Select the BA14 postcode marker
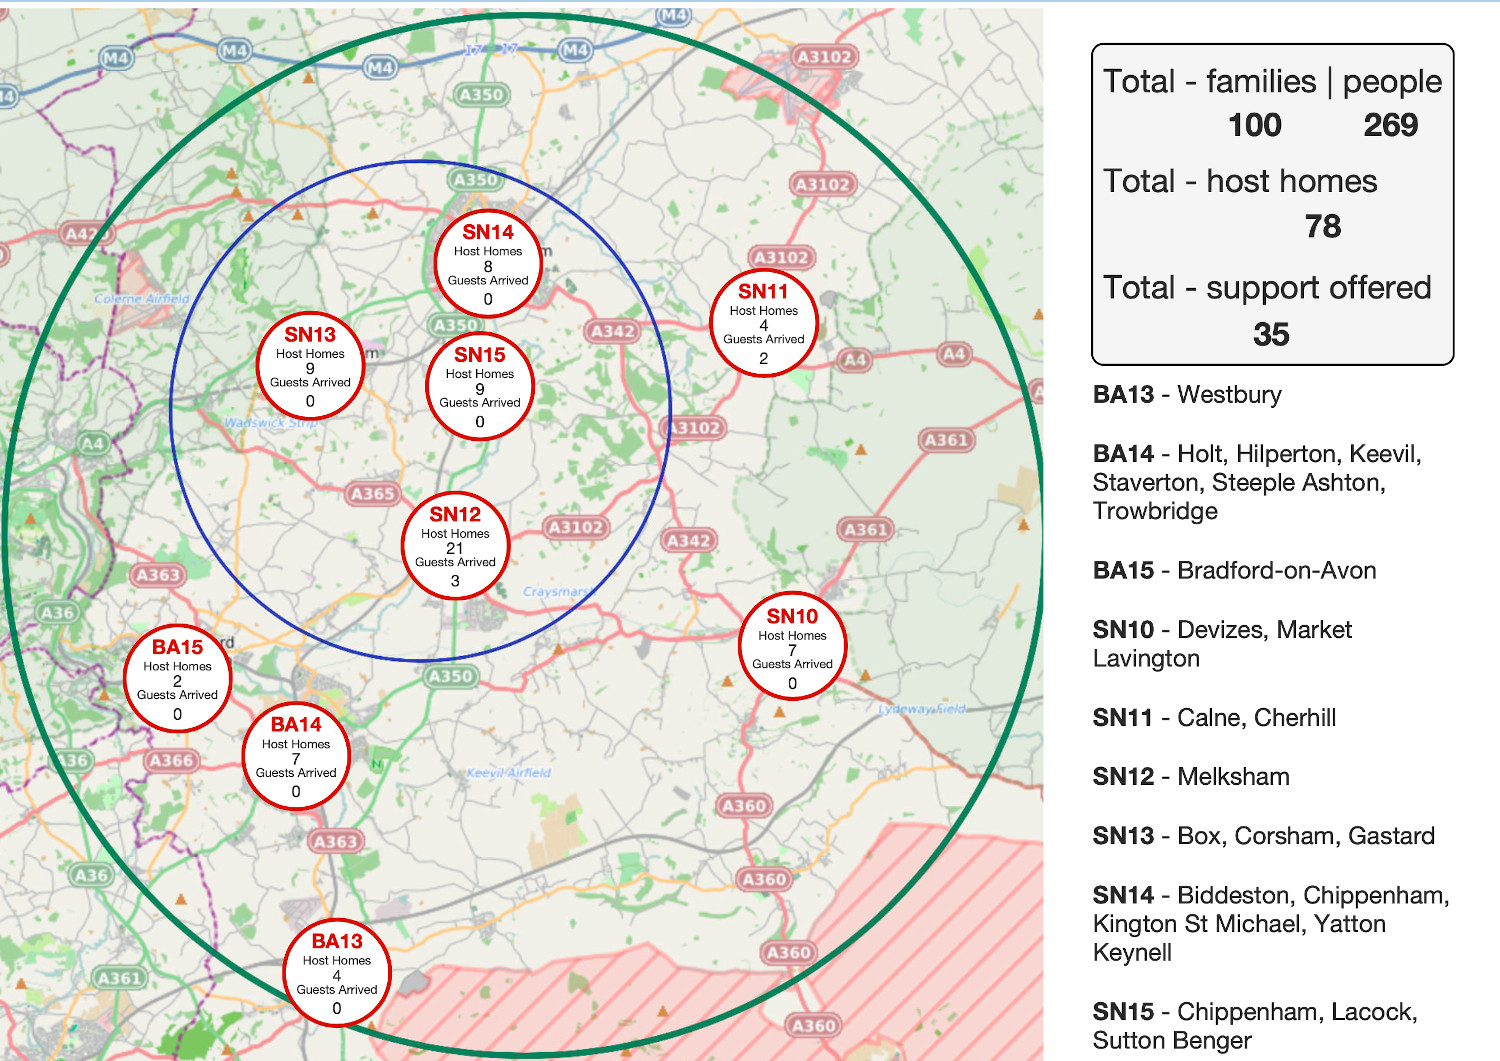 (x=296, y=757)
